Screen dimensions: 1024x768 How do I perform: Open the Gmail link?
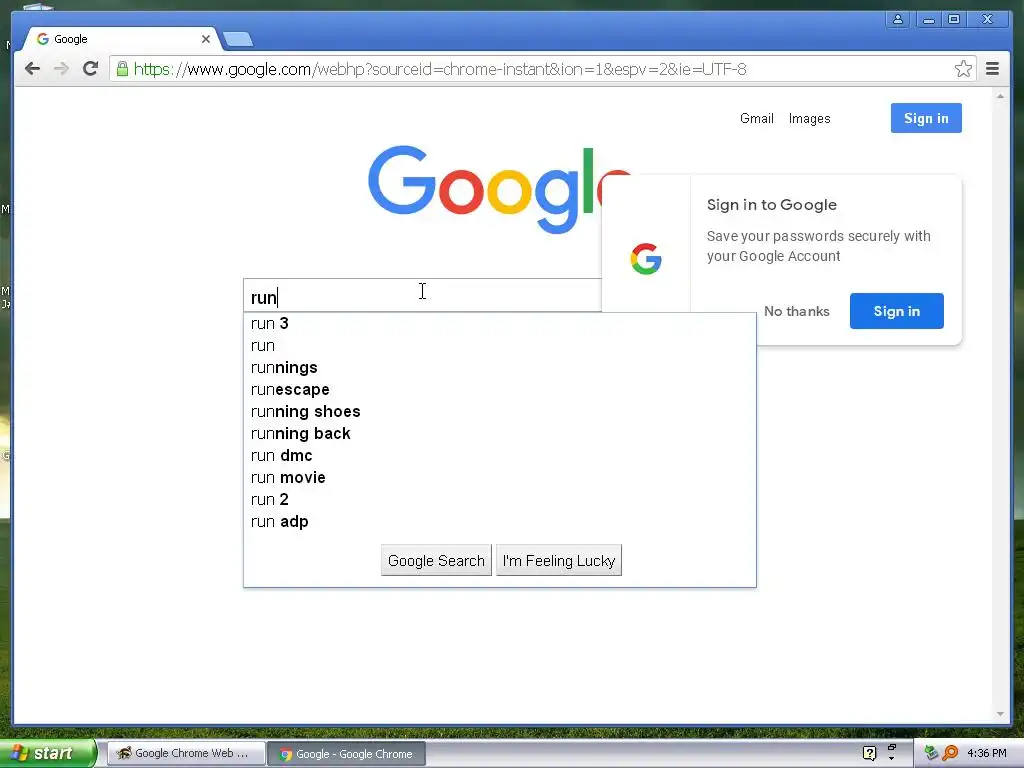(x=756, y=118)
